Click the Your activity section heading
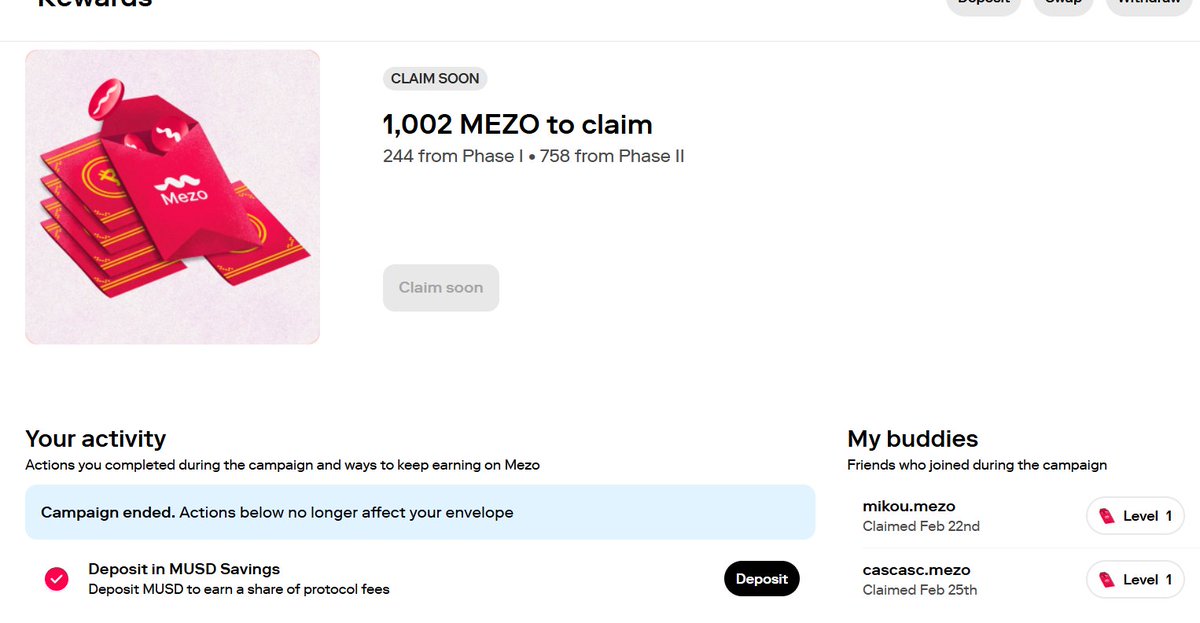Viewport: 1200px width, 623px height. click(95, 439)
